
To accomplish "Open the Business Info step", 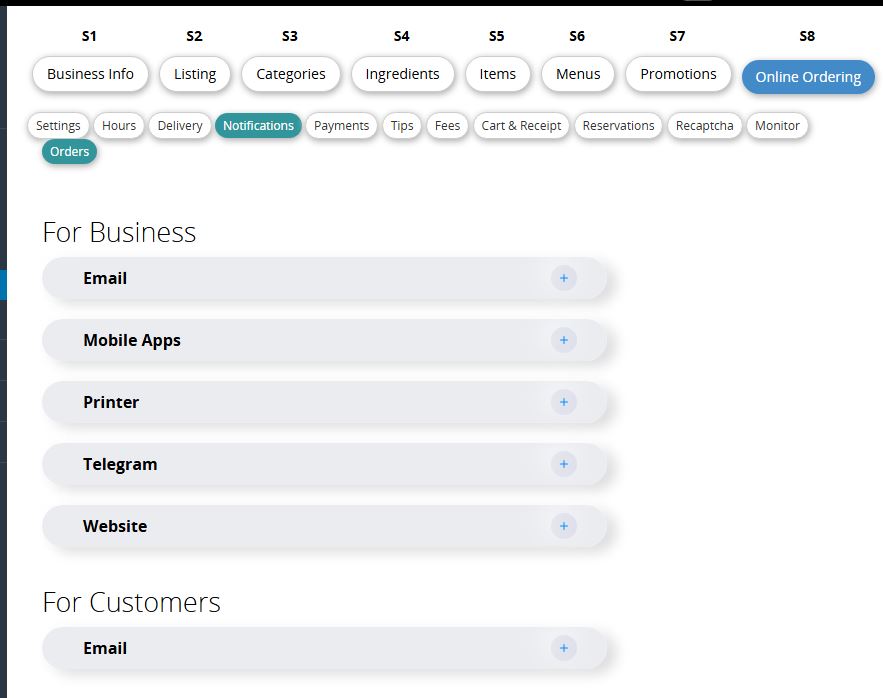I will (x=90, y=74).
